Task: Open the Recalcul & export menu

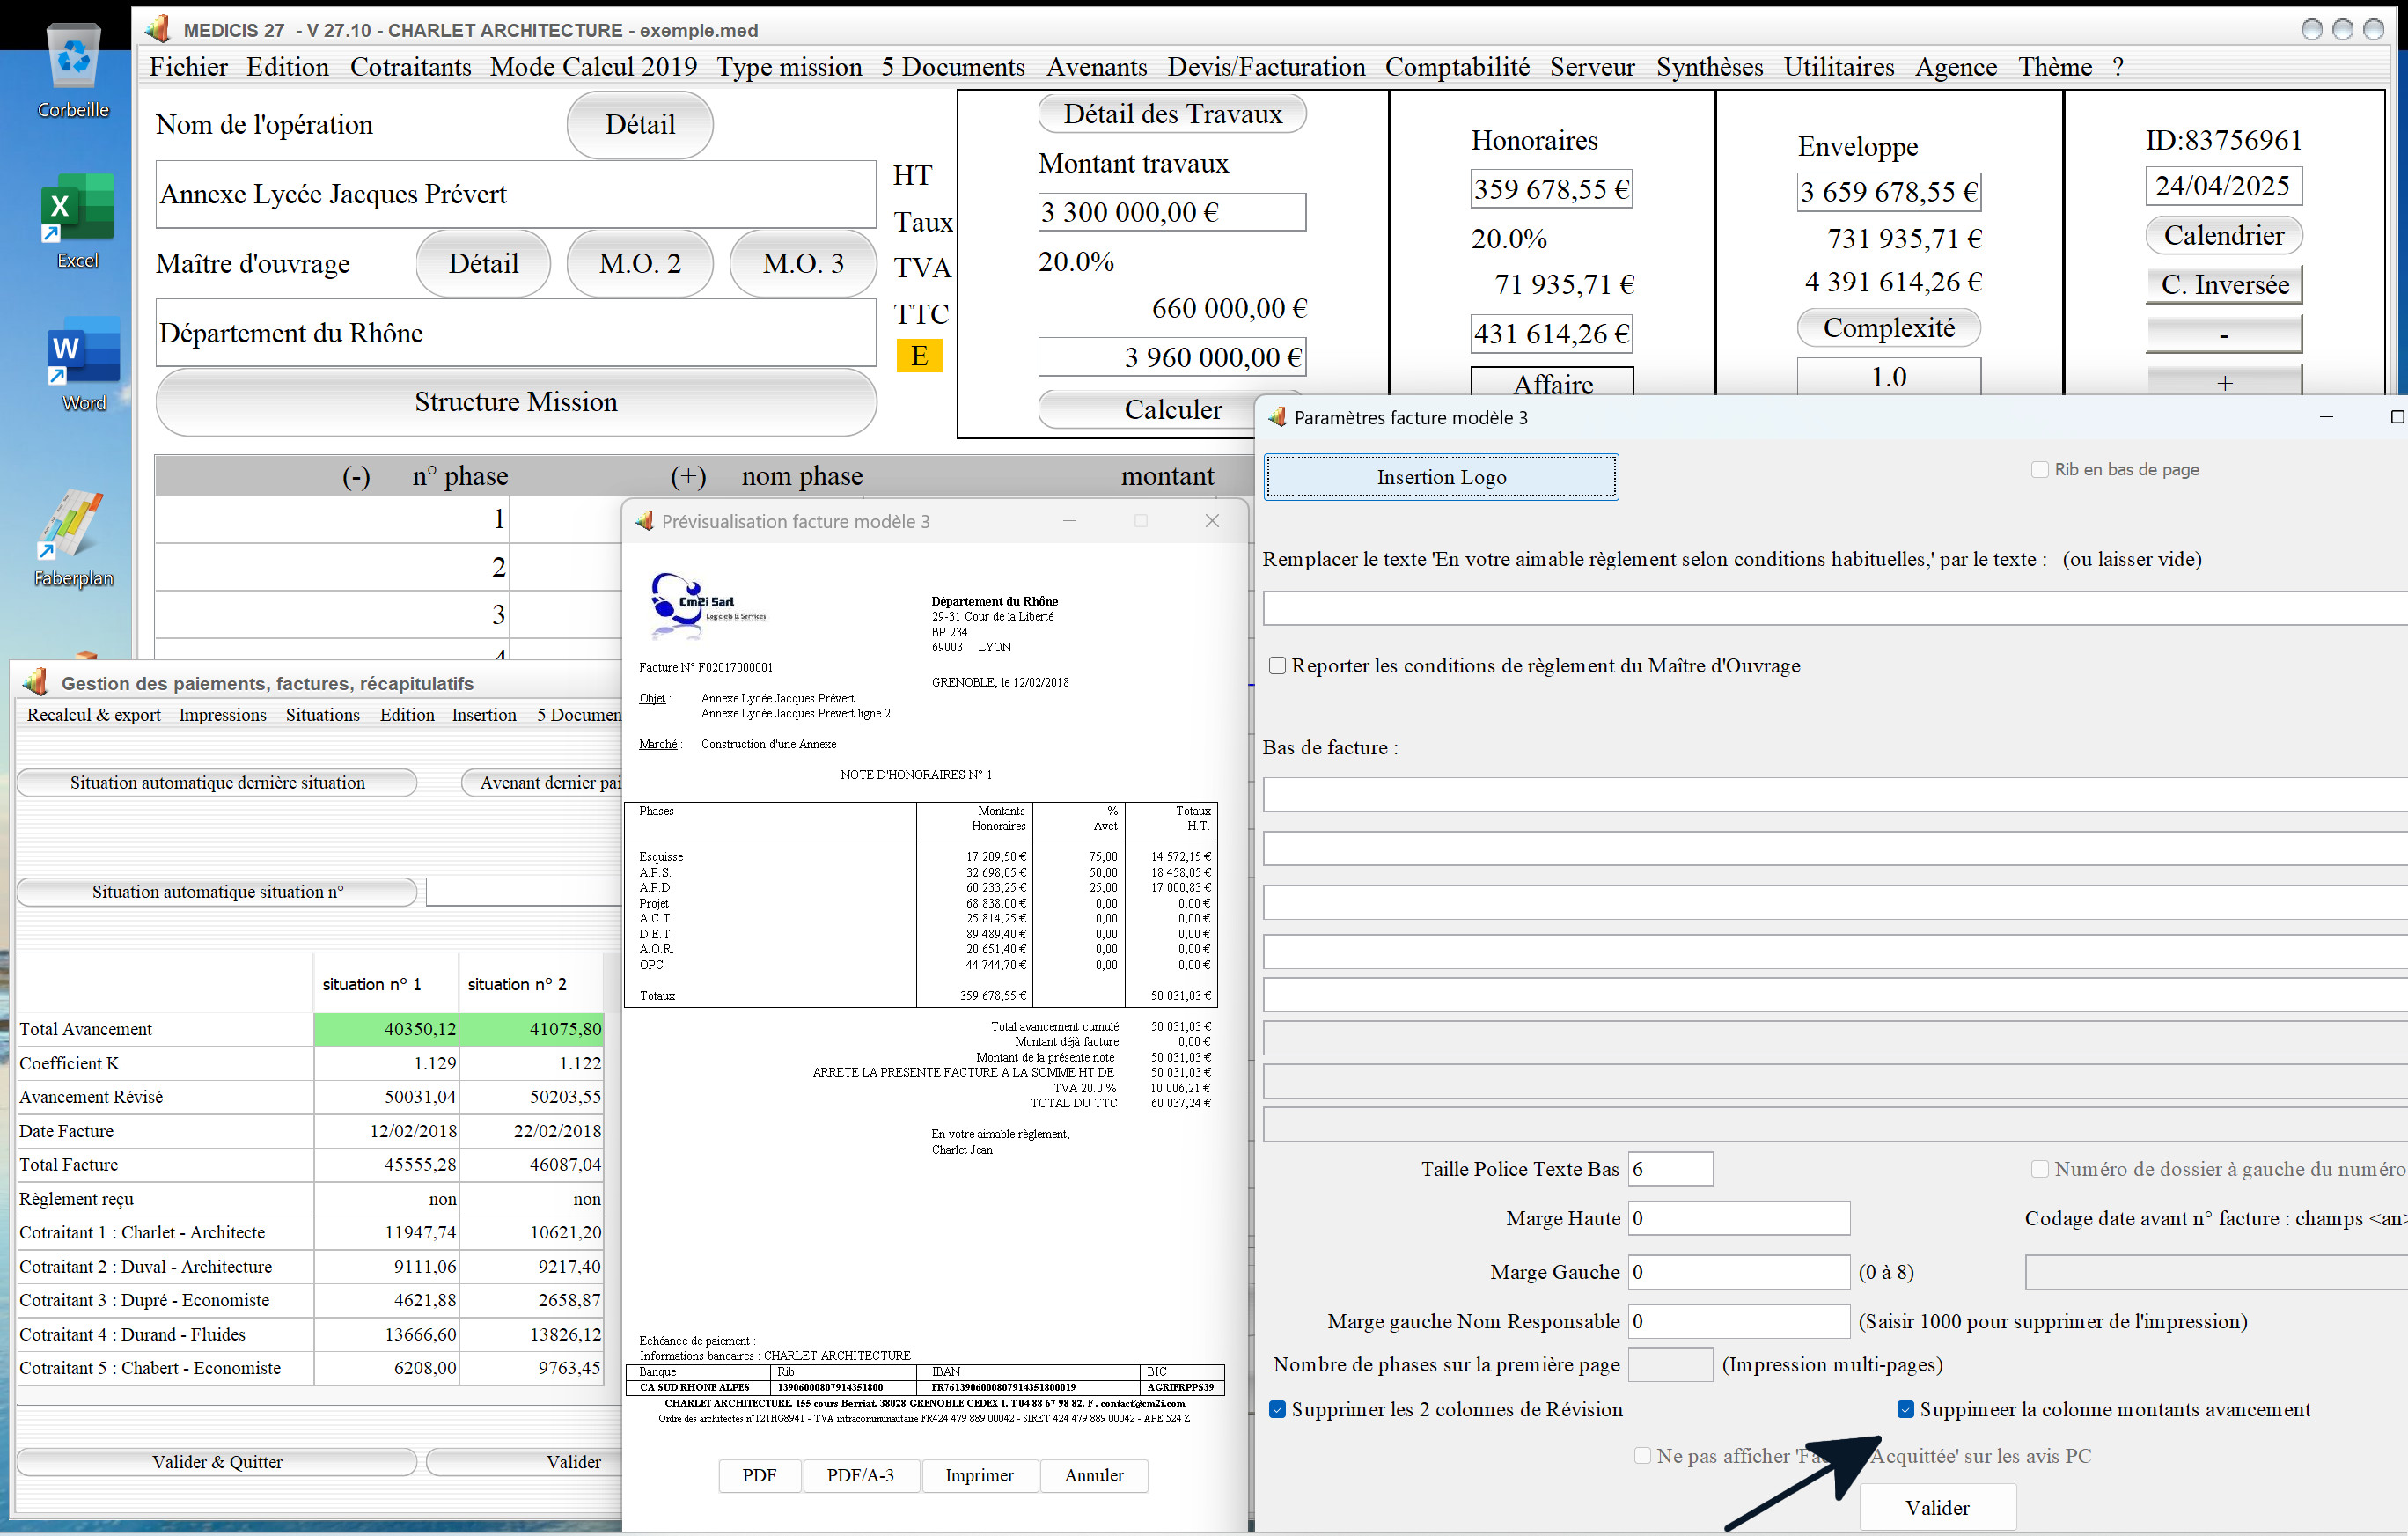Action: click(x=93, y=715)
